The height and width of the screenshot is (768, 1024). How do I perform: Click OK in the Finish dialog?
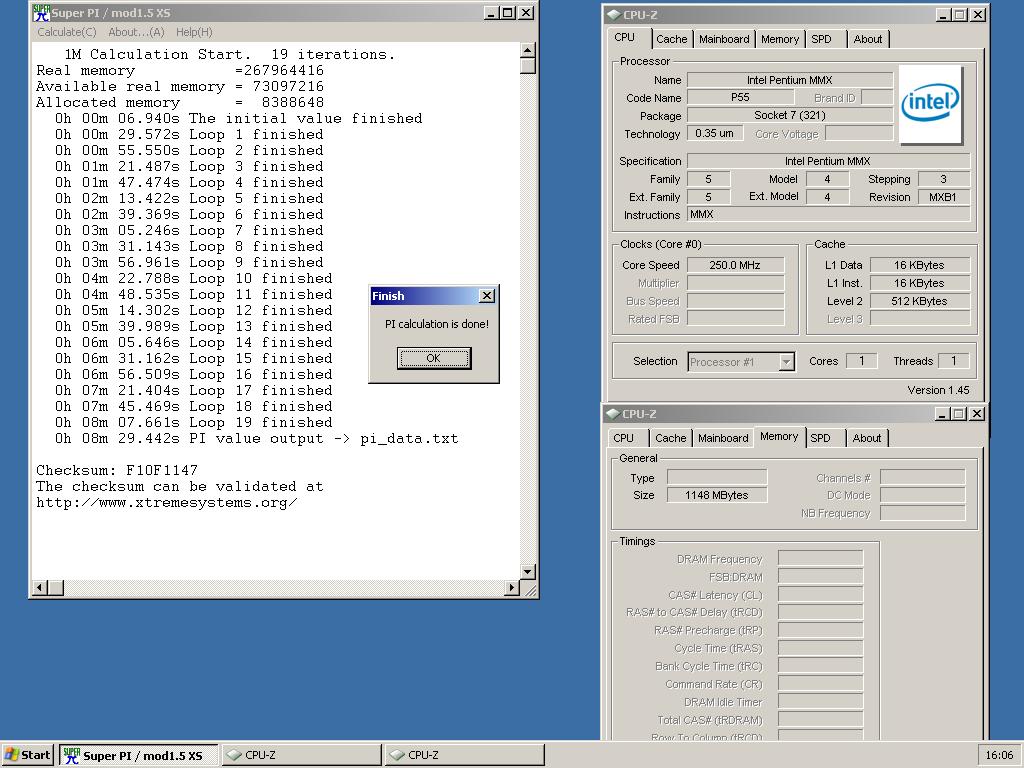coord(434,358)
